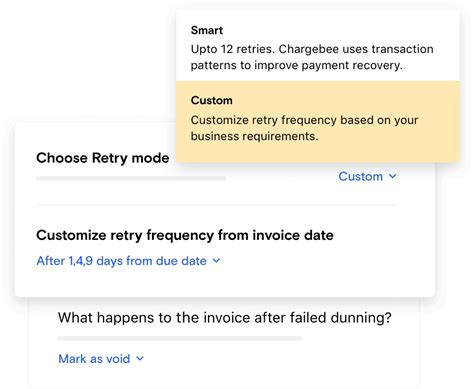474x389 pixels.
Task: Click the Upto 12 retries description text
Action: 312,57
